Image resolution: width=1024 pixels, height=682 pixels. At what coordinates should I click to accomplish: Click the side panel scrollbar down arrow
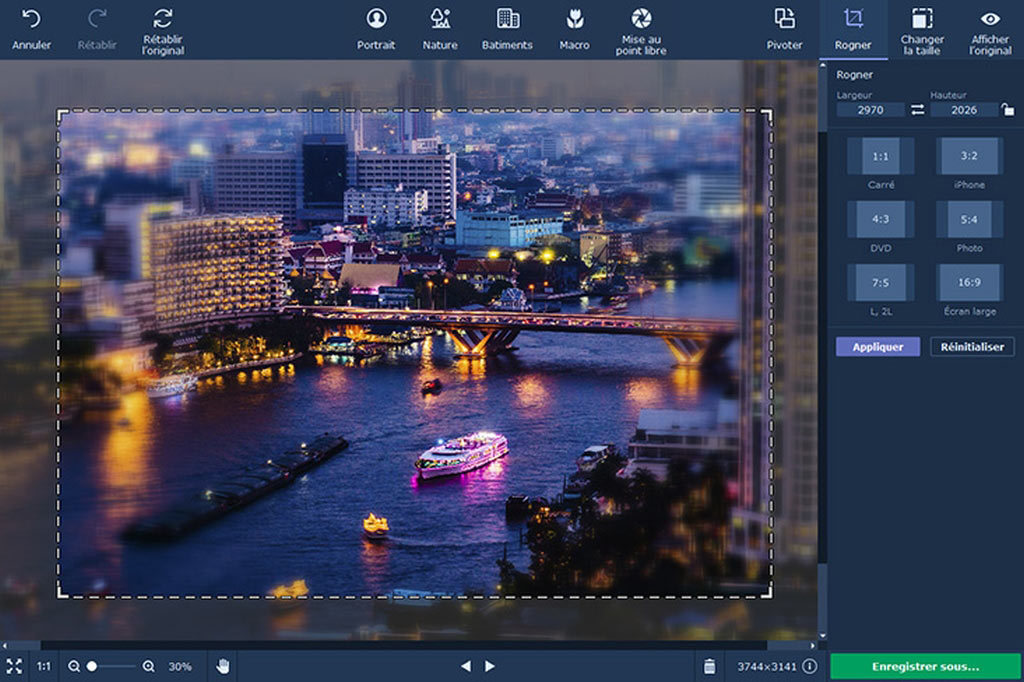[823, 636]
